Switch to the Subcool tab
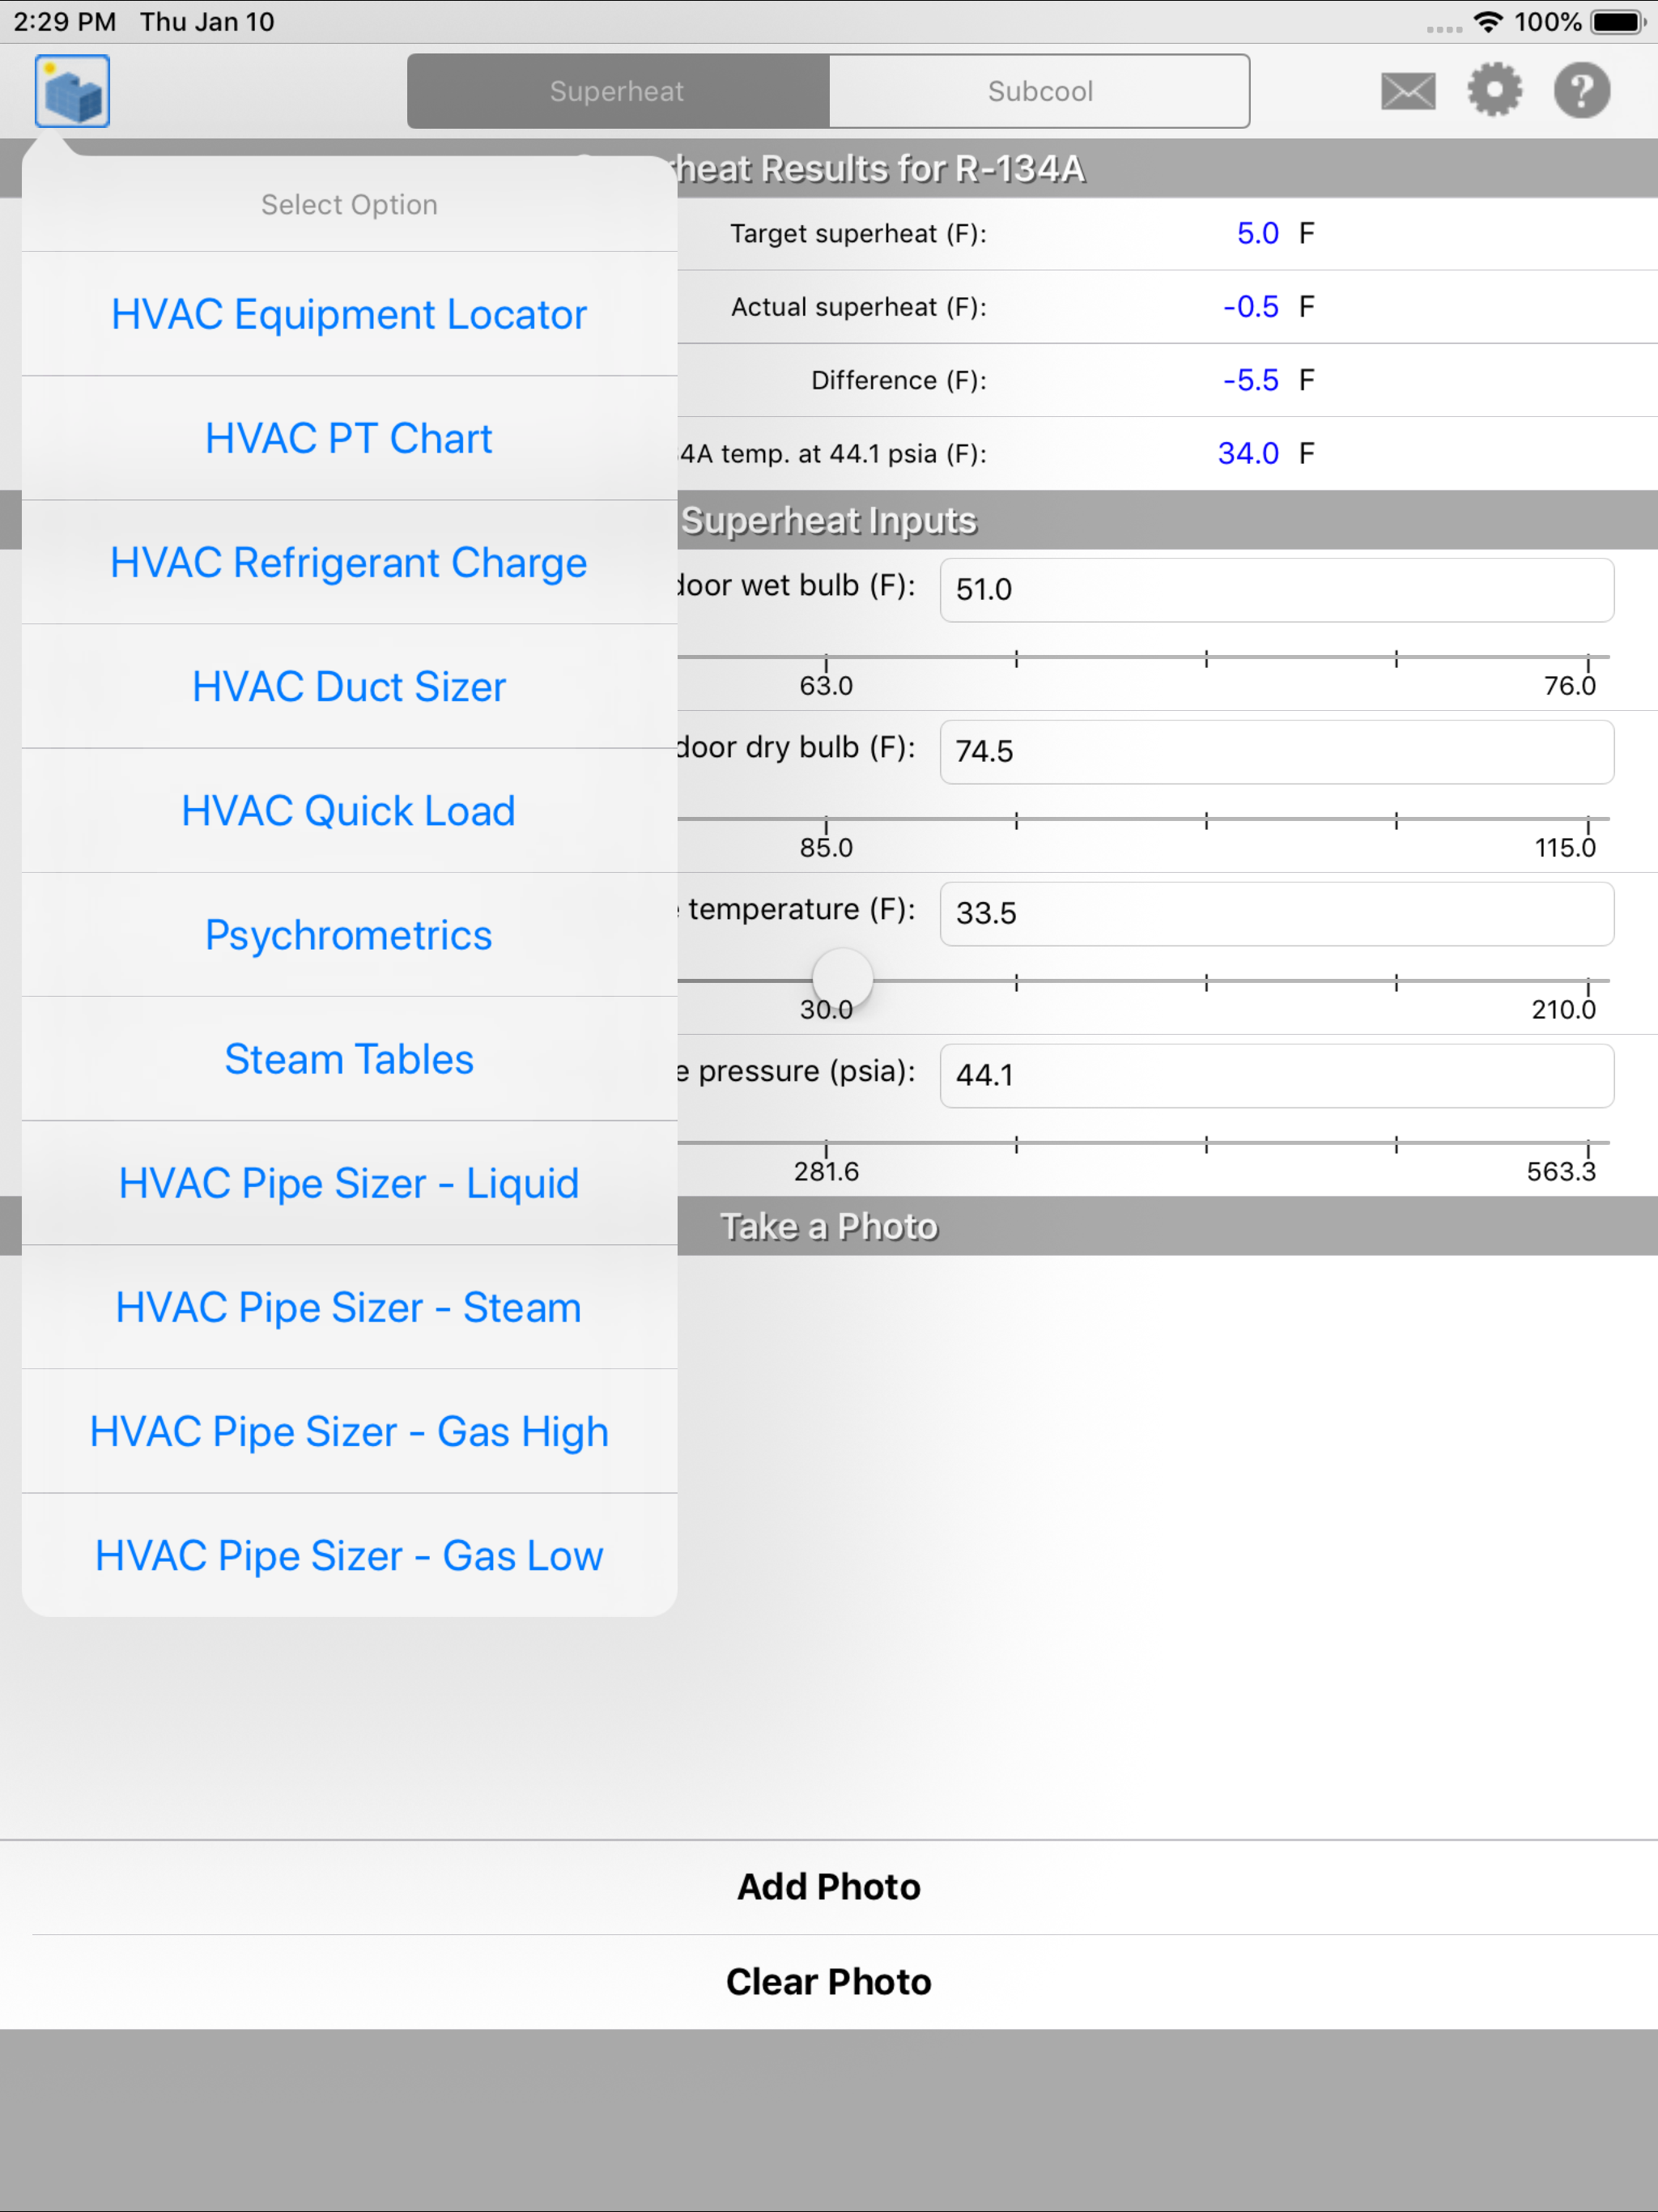Screen dimensions: 1658x2212 [x=1040, y=91]
